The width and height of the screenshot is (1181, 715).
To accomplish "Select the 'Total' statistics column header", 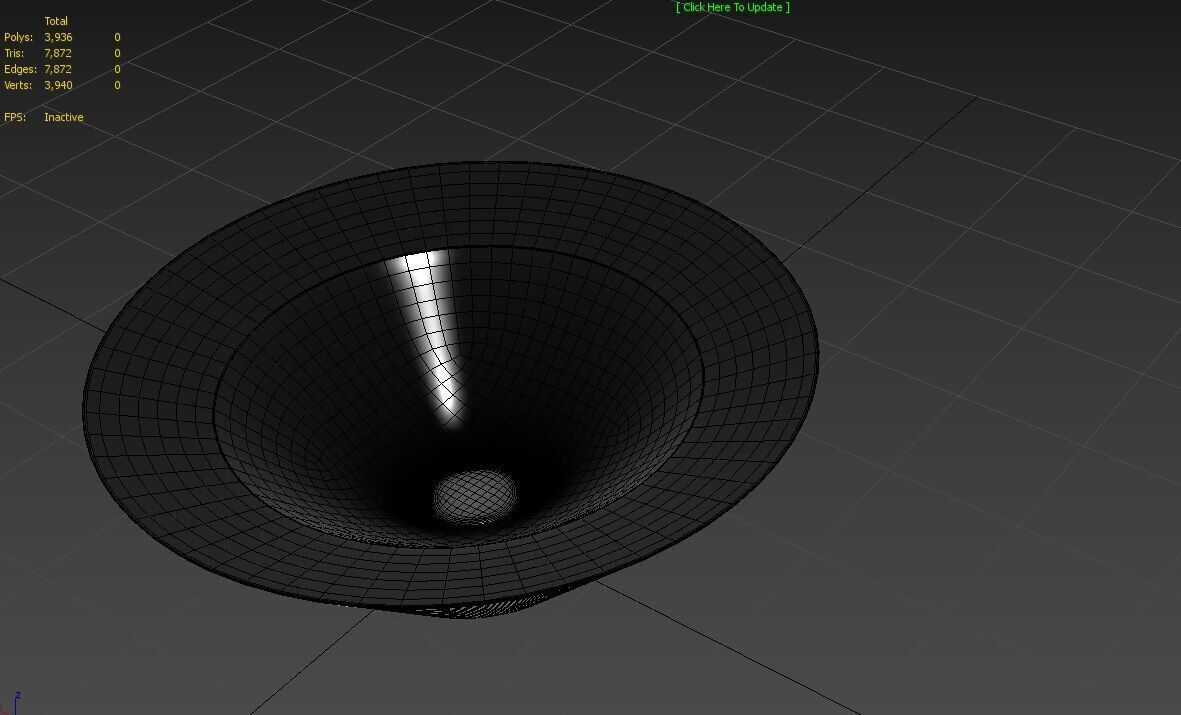I will tap(56, 21).
